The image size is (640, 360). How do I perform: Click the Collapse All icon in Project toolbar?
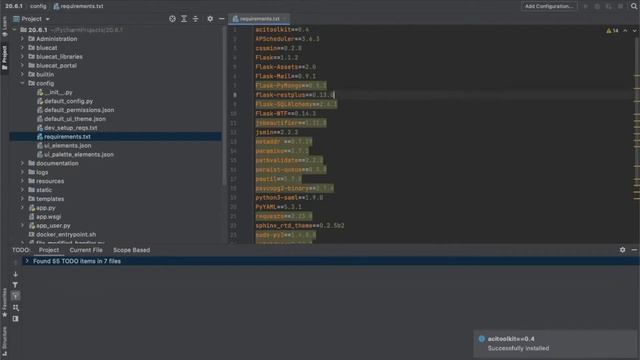coord(196,19)
